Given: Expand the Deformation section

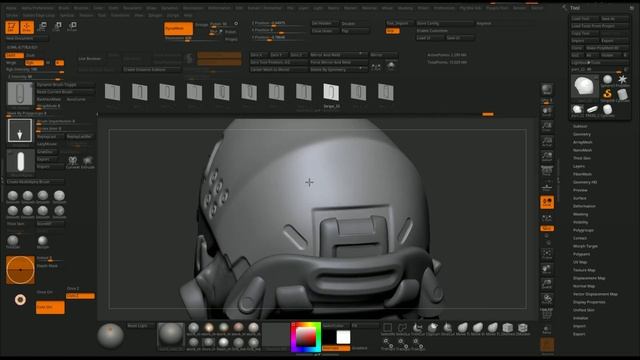Looking at the screenshot, I should coord(584,206).
